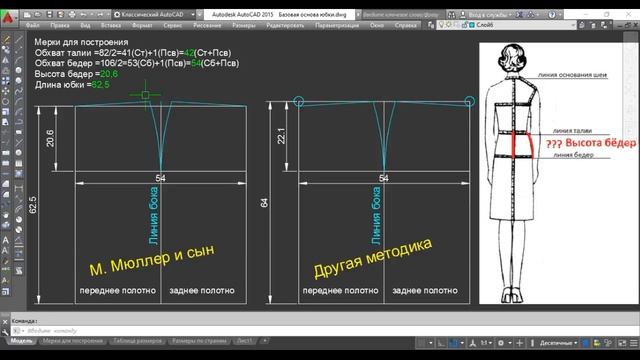Click the Make Object's Layer Current icon
This screenshot has height=360, width=640.
(x=582, y=25)
